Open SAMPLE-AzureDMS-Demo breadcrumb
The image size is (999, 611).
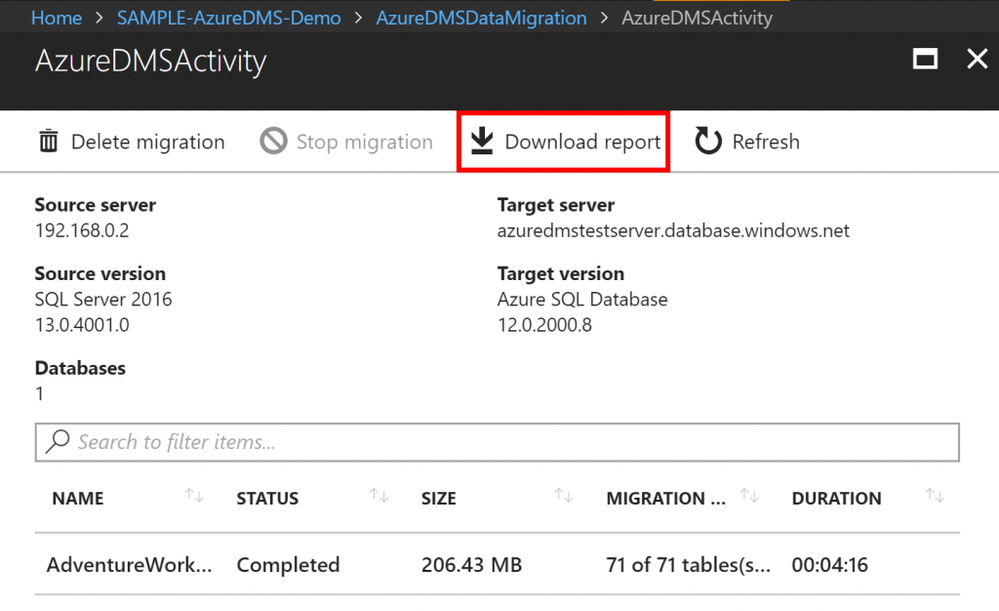tap(229, 18)
